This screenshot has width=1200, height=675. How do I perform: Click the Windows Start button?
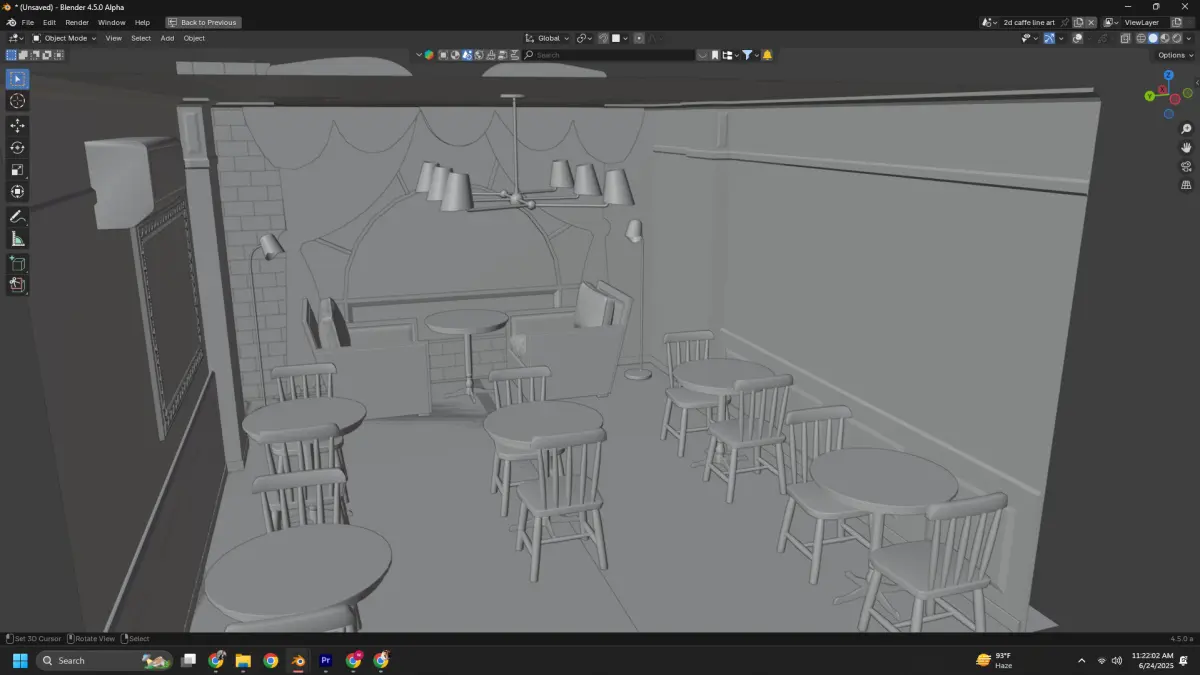(20, 660)
